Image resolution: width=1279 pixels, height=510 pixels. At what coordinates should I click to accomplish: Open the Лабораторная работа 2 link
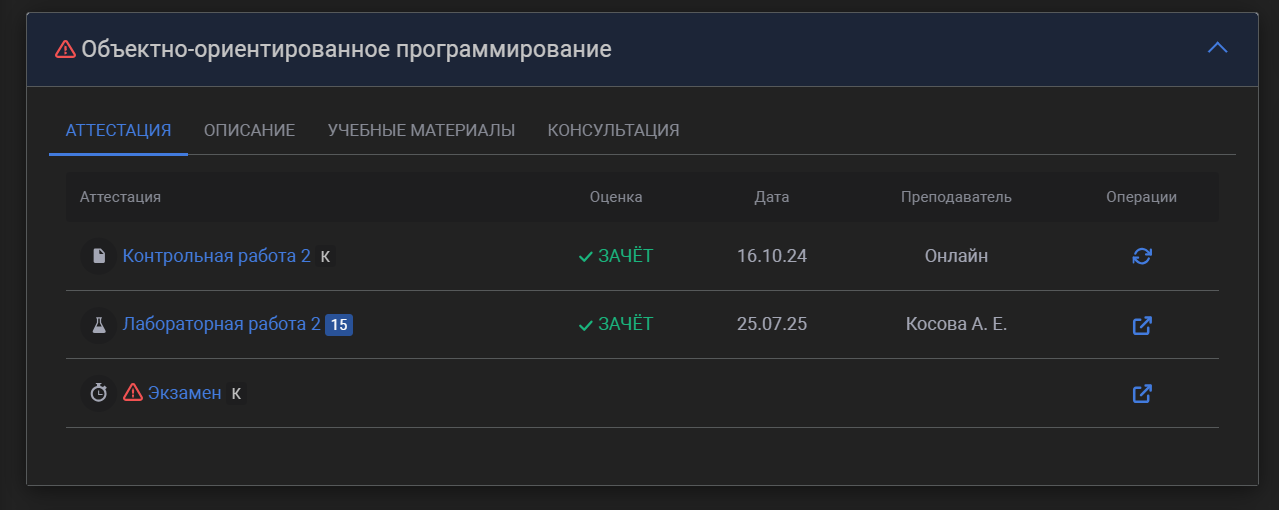point(221,325)
